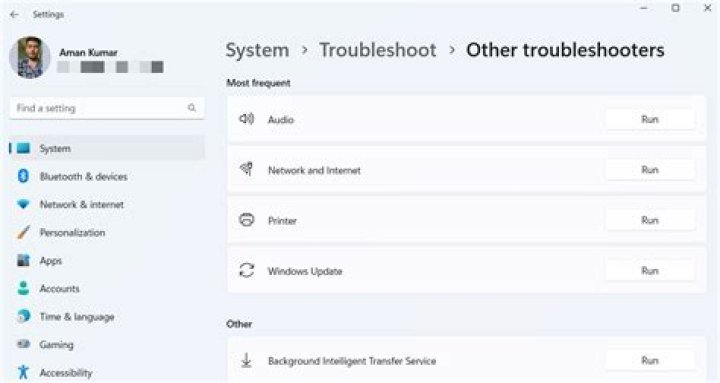Run Background Intelligent Transfer Service troubleshooter
The height and width of the screenshot is (383, 720).
click(650, 360)
